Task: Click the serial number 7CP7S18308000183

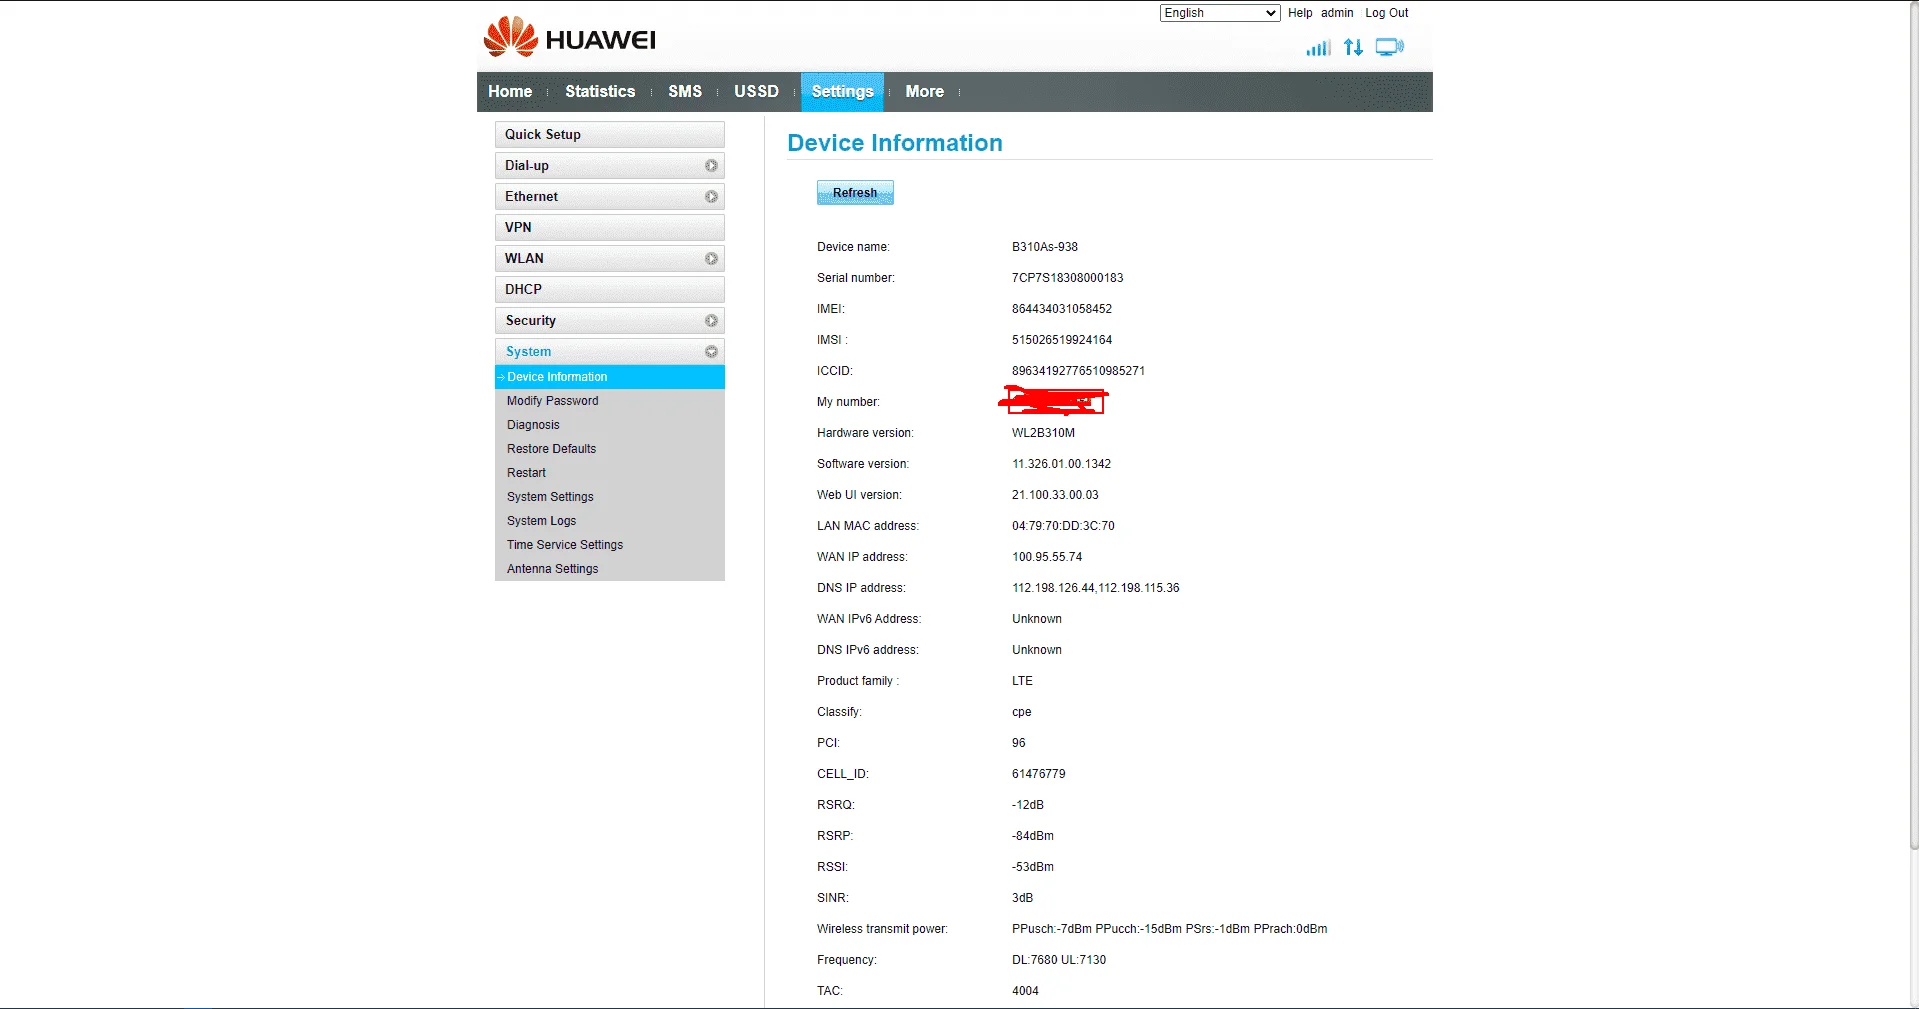Action: (1067, 278)
